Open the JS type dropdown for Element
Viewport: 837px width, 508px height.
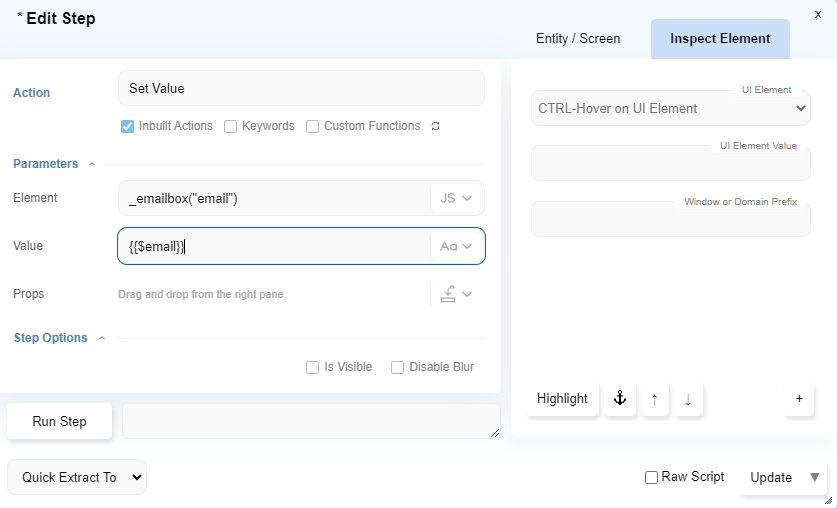[457, 198]
